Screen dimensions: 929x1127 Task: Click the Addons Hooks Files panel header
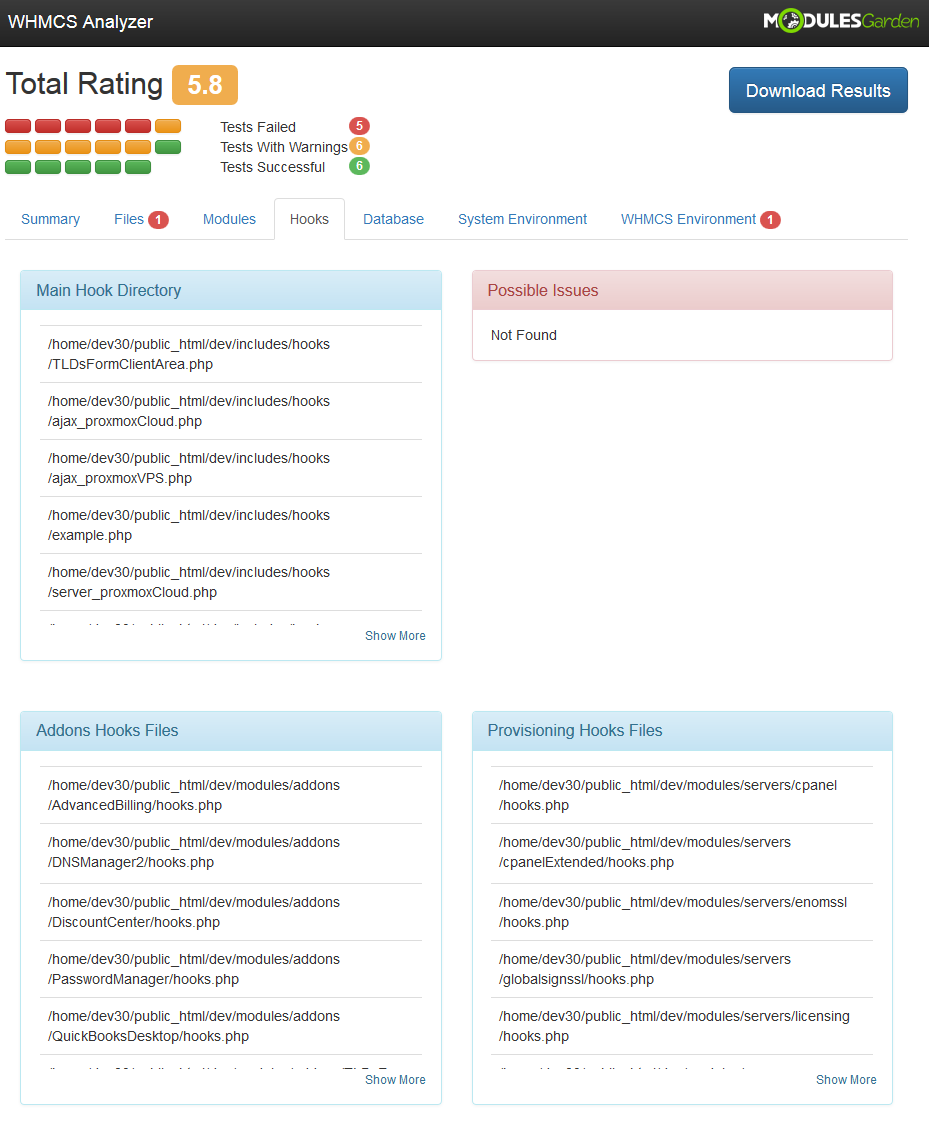point(231,731)
